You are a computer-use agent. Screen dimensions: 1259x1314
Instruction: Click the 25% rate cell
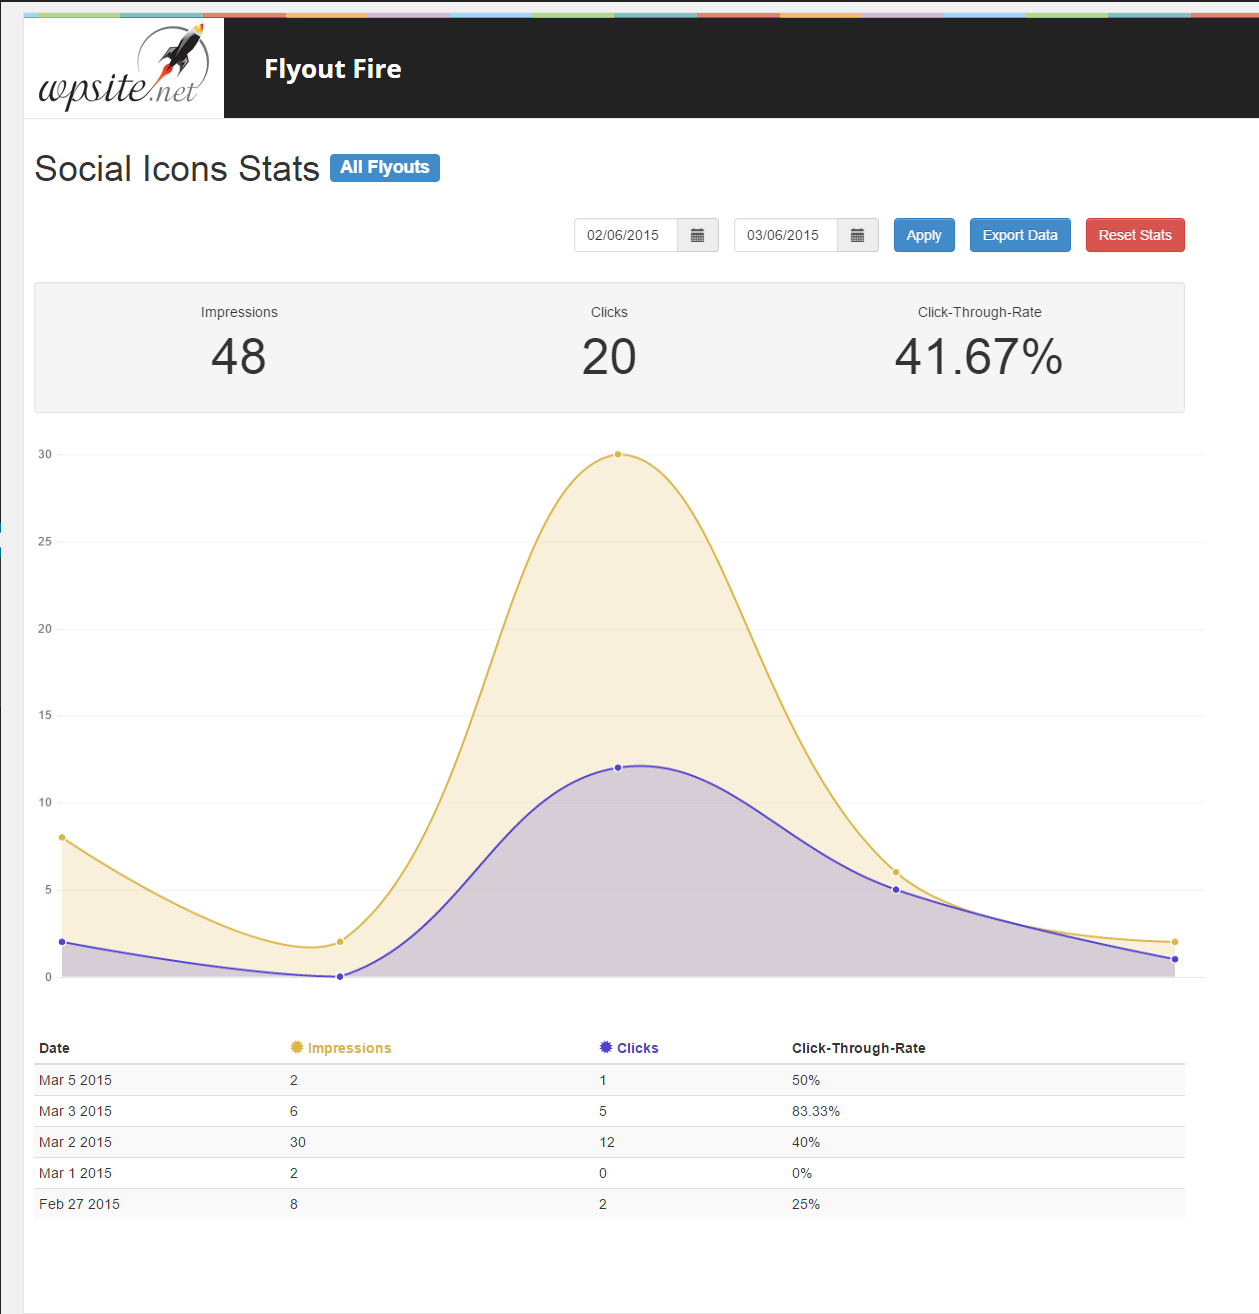[x=806, y=1204]
